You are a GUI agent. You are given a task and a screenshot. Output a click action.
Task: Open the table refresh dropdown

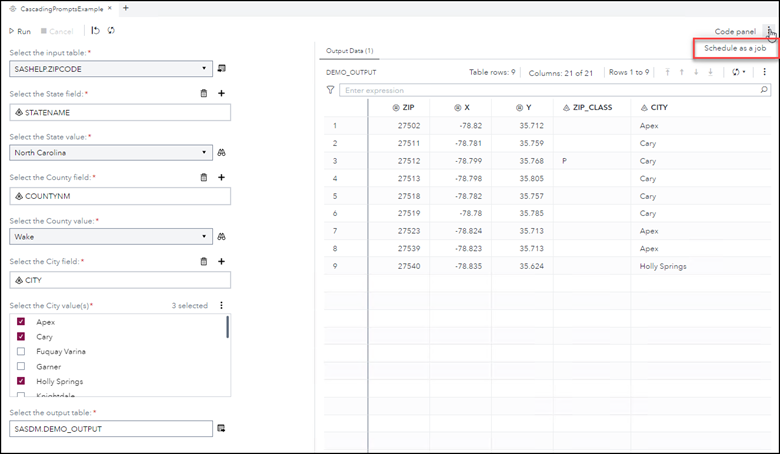(738, 72)
